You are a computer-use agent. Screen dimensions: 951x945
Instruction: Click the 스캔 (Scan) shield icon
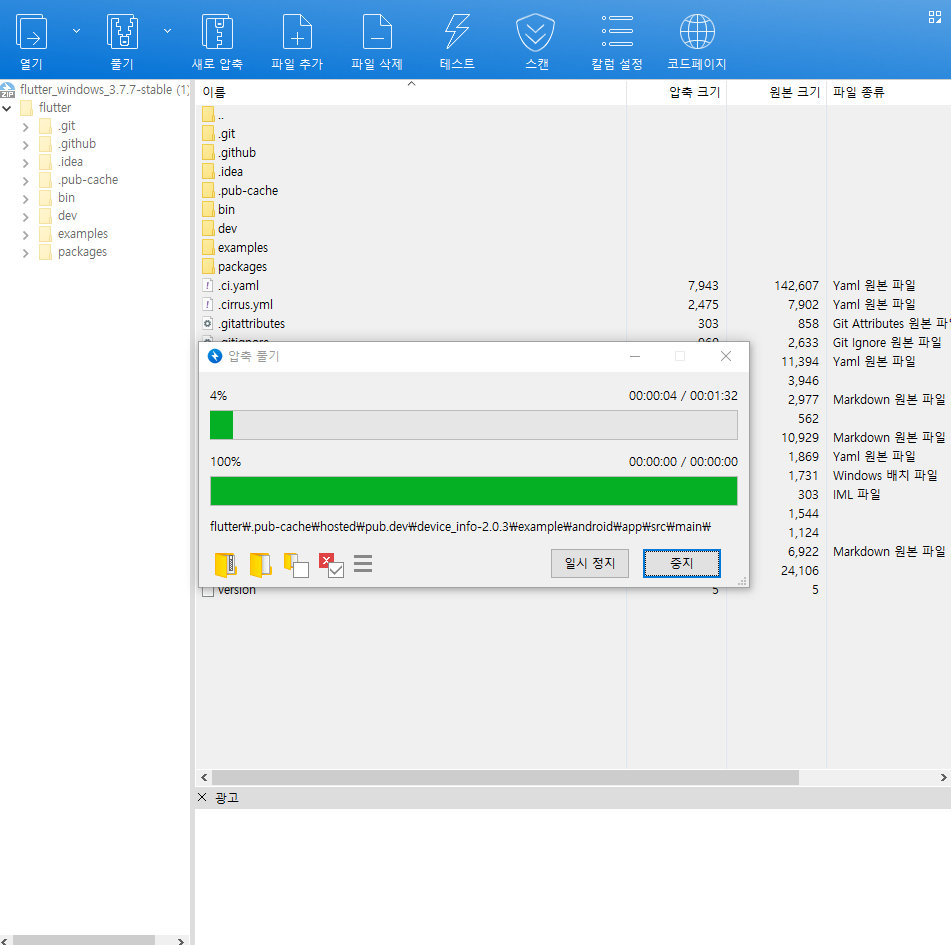[x=536, y=32]
